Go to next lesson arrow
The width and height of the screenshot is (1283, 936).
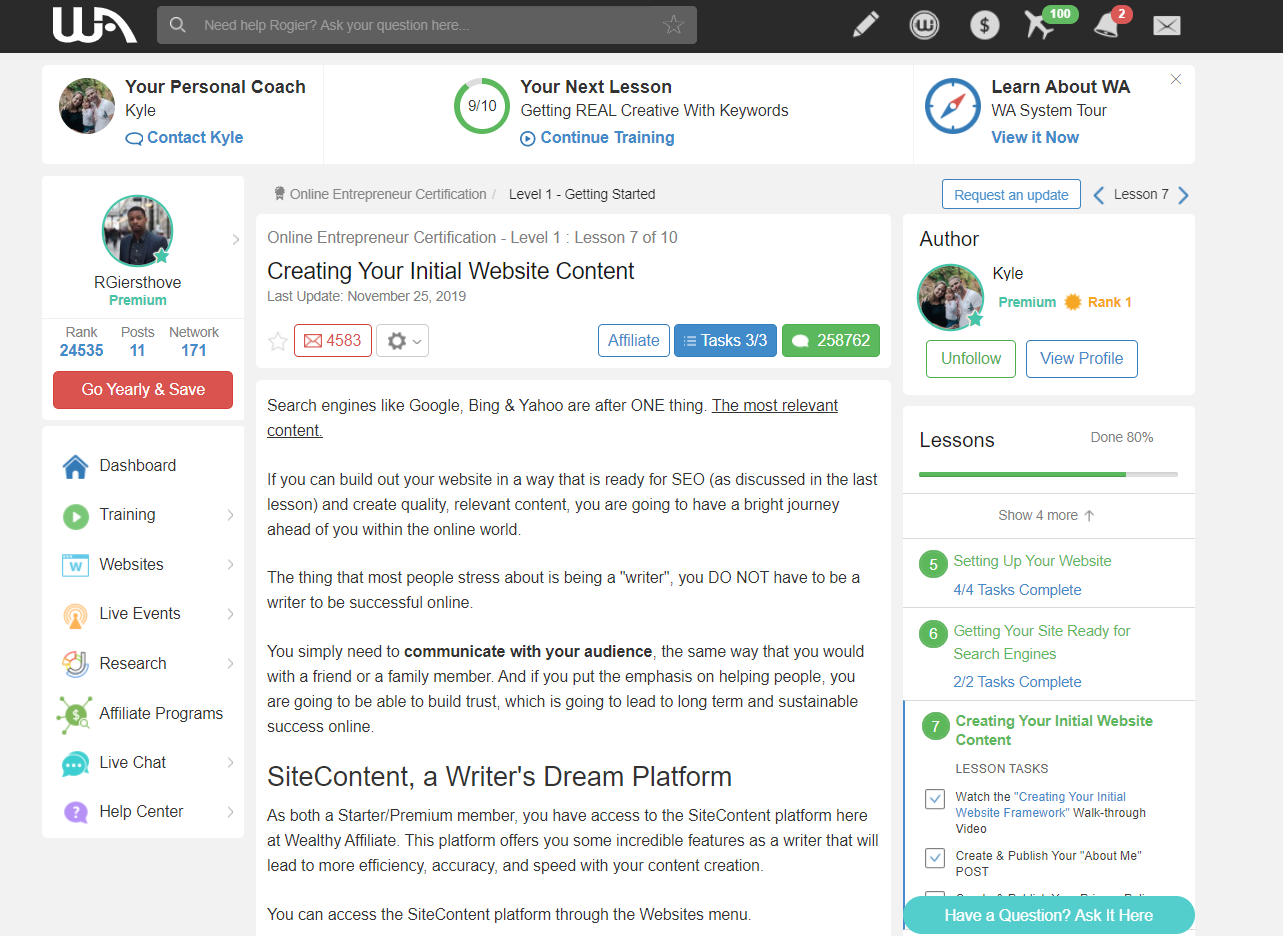click(x=1183, y=195)
